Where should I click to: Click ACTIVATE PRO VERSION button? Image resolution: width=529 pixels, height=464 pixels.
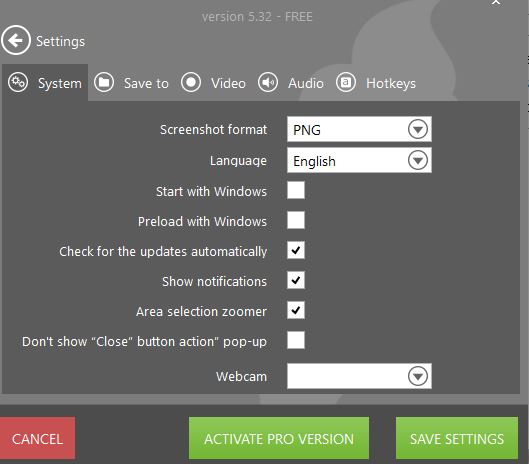[x=279, y=438]
